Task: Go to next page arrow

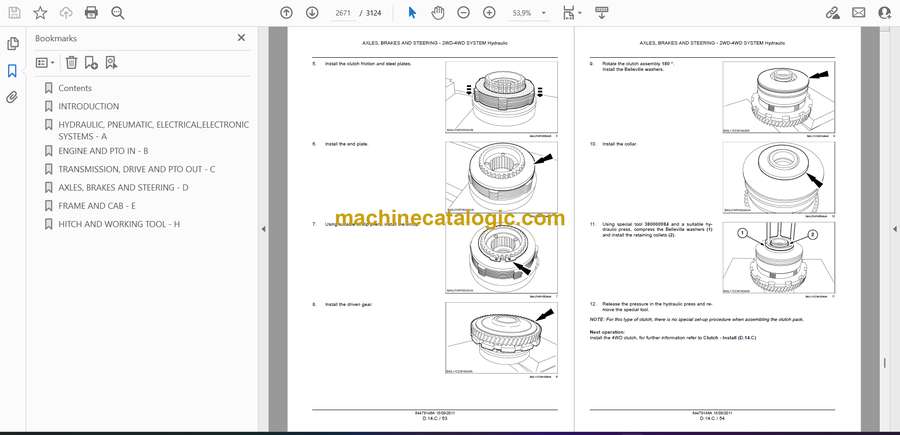Action: click(312, 13)
